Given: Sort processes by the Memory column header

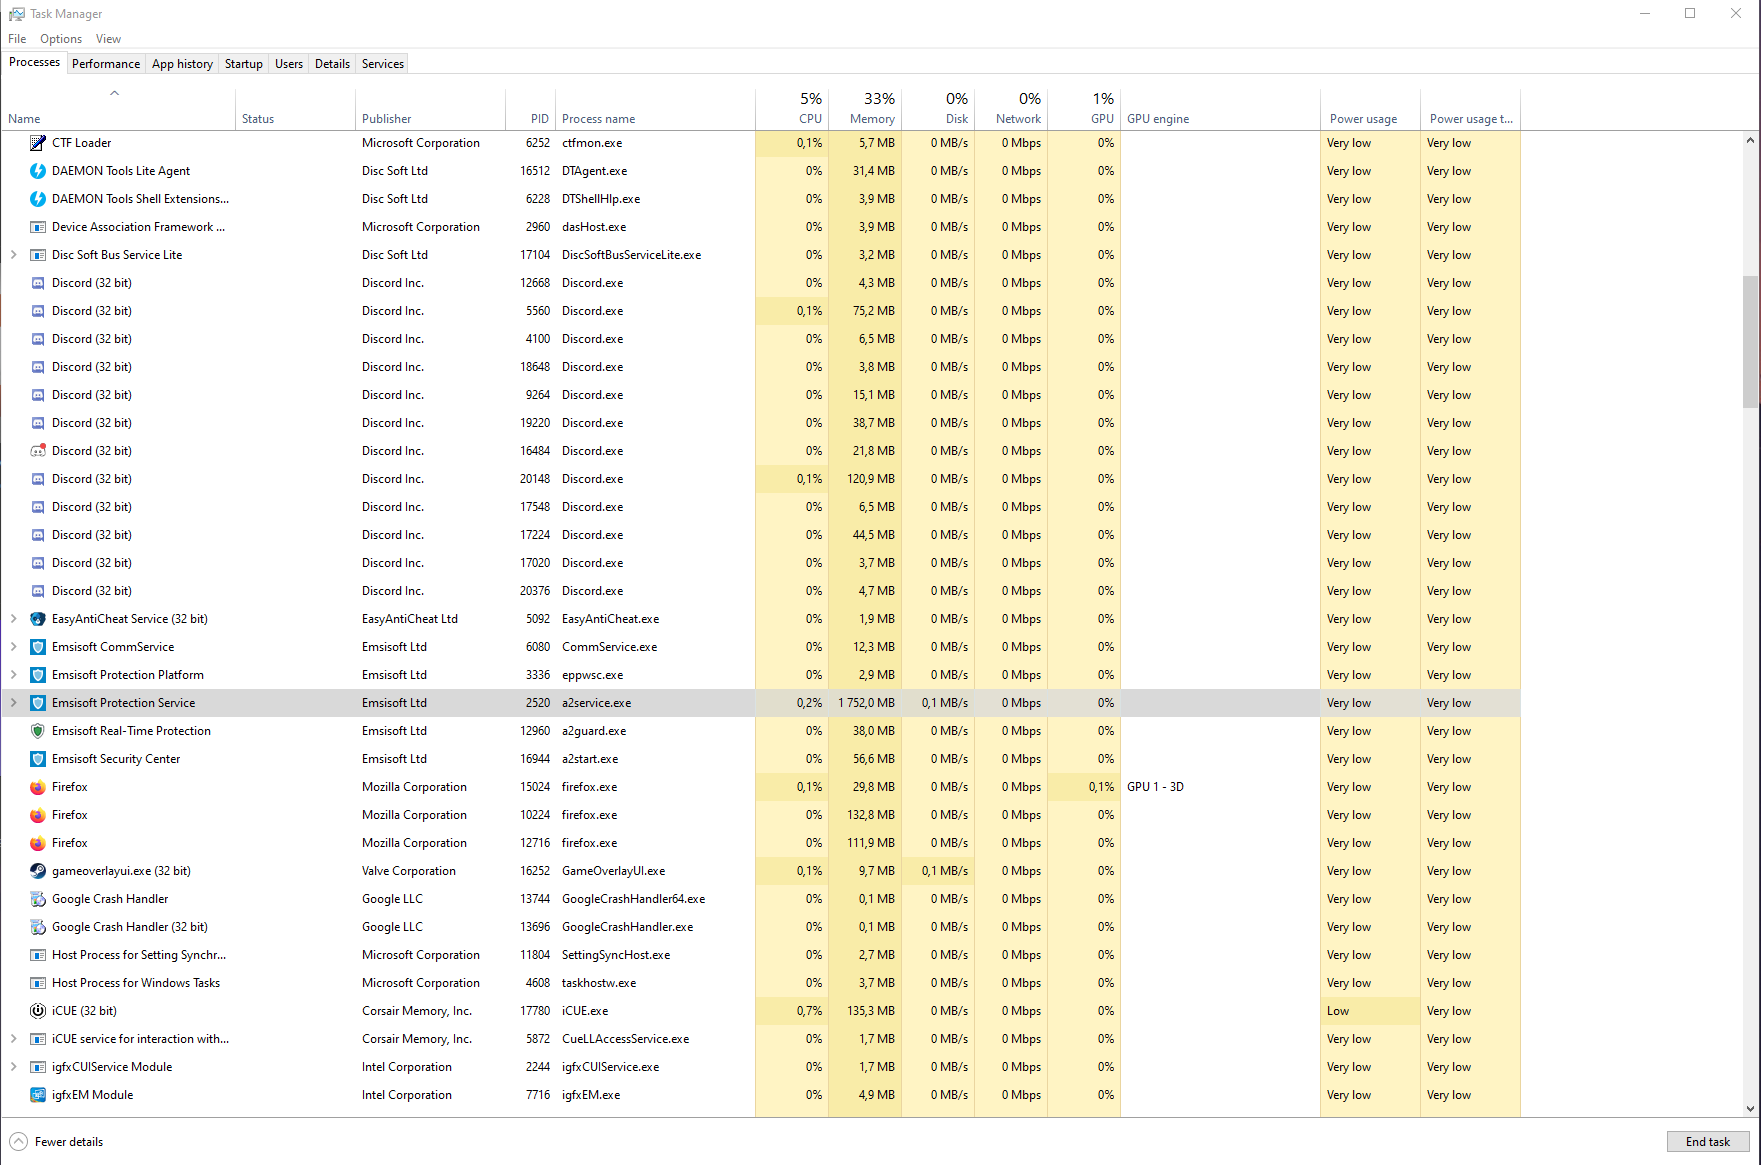Looking at the screenshot, I should [x=865, y=108].
